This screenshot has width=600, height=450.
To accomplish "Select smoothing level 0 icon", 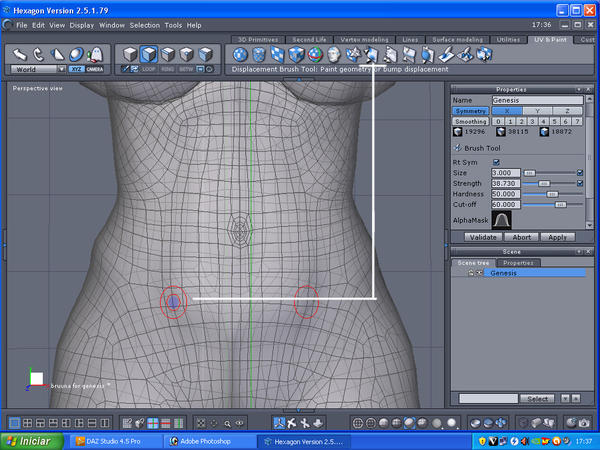I will 499,121.
